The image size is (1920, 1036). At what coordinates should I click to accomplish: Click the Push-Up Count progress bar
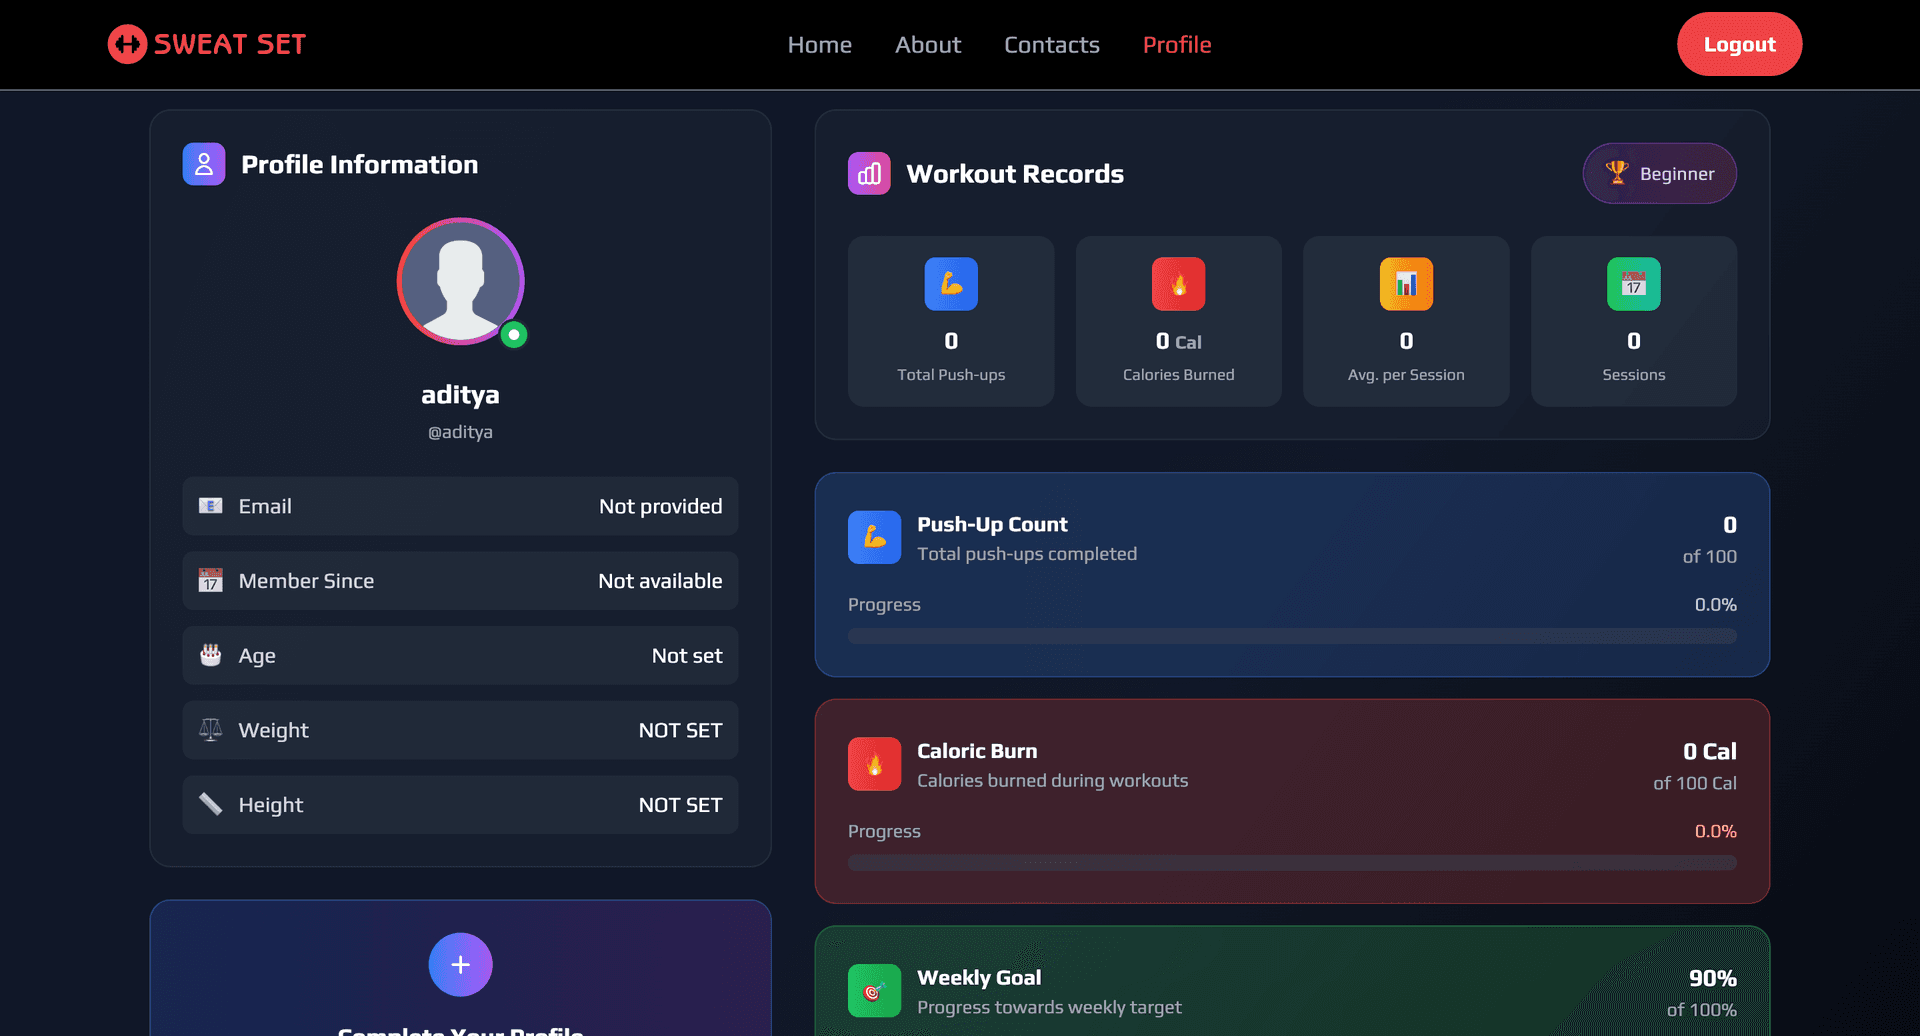tap(1292, 636)
